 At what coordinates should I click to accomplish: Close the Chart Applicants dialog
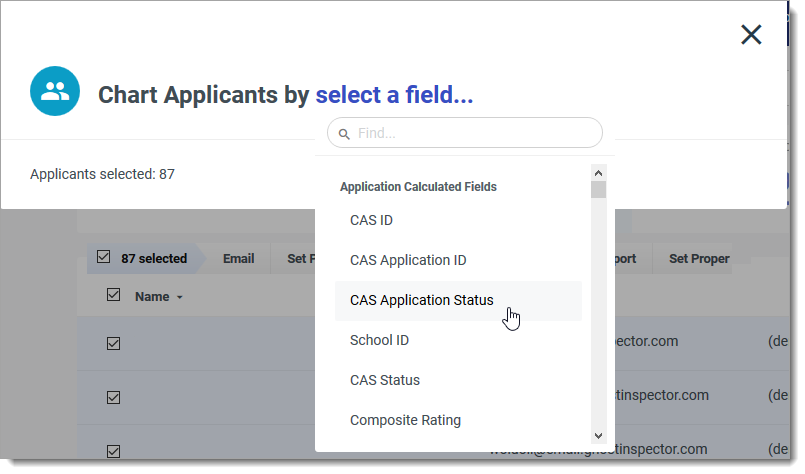tap(751, 35)
